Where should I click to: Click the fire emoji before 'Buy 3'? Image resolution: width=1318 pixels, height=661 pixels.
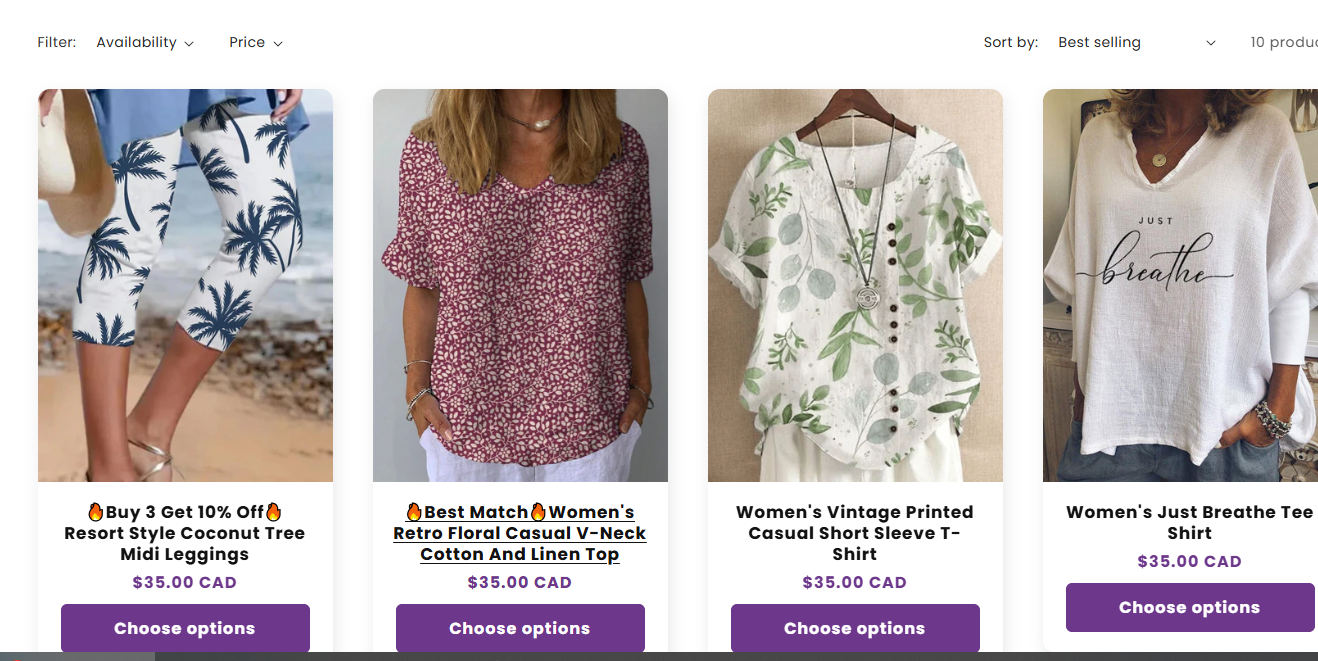coord(96,512)
